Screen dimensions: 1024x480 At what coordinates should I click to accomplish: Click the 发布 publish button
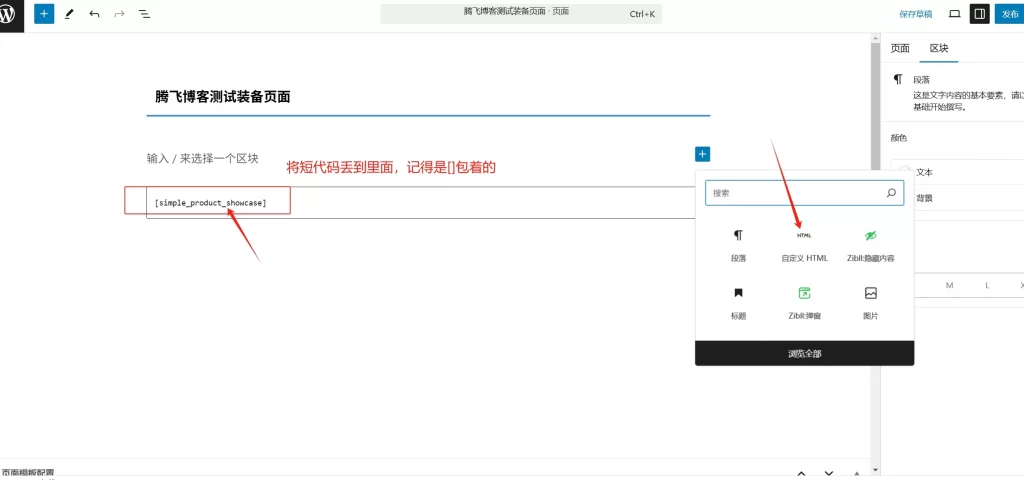click(x=1010, y=14)
